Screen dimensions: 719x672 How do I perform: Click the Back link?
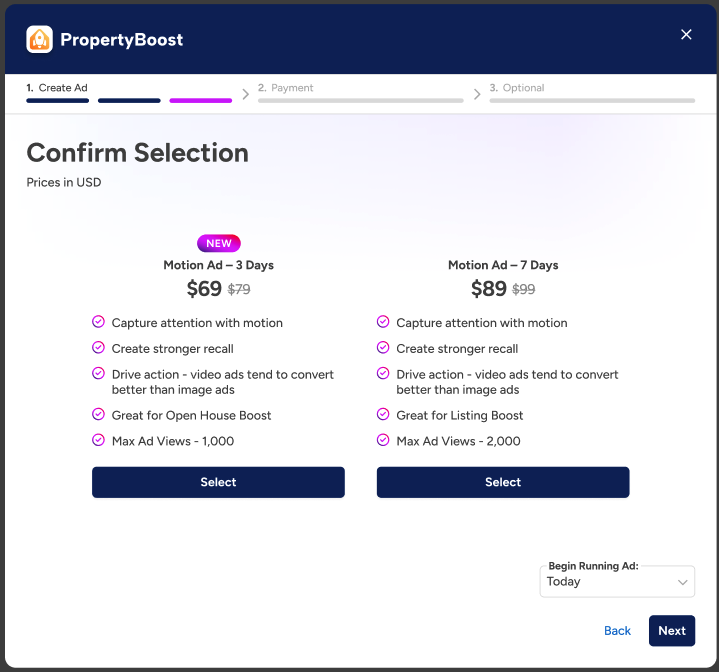(617, 631)
